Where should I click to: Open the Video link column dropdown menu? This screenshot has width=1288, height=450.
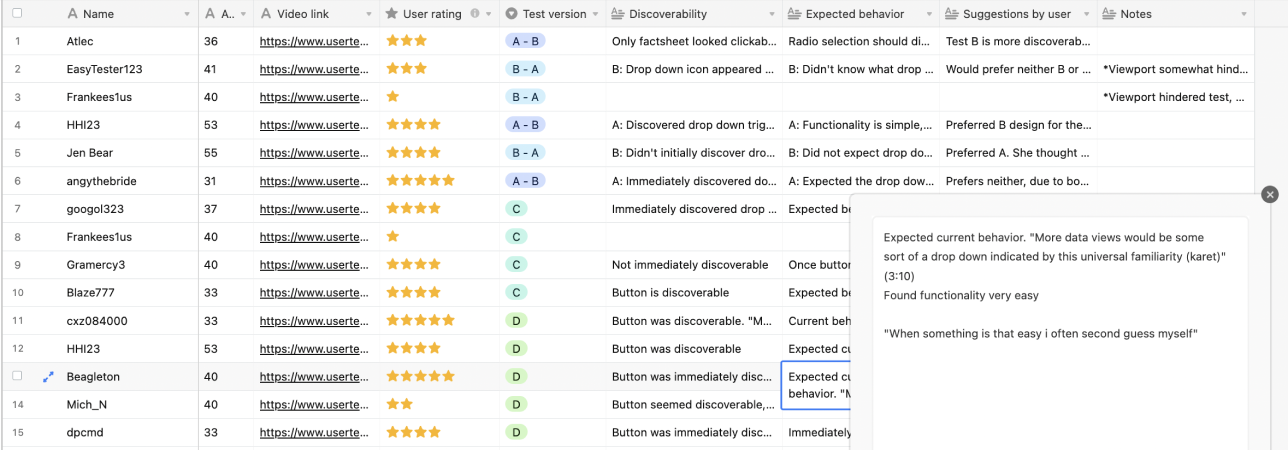coord(371,14)
